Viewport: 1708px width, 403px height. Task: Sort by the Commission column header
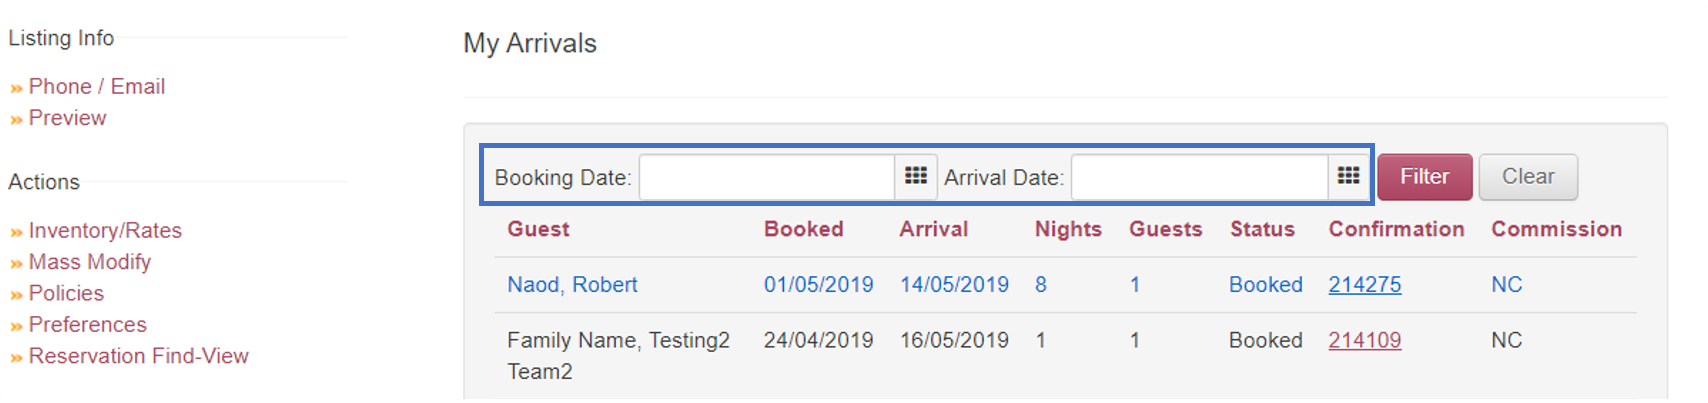pos(1556,229)
